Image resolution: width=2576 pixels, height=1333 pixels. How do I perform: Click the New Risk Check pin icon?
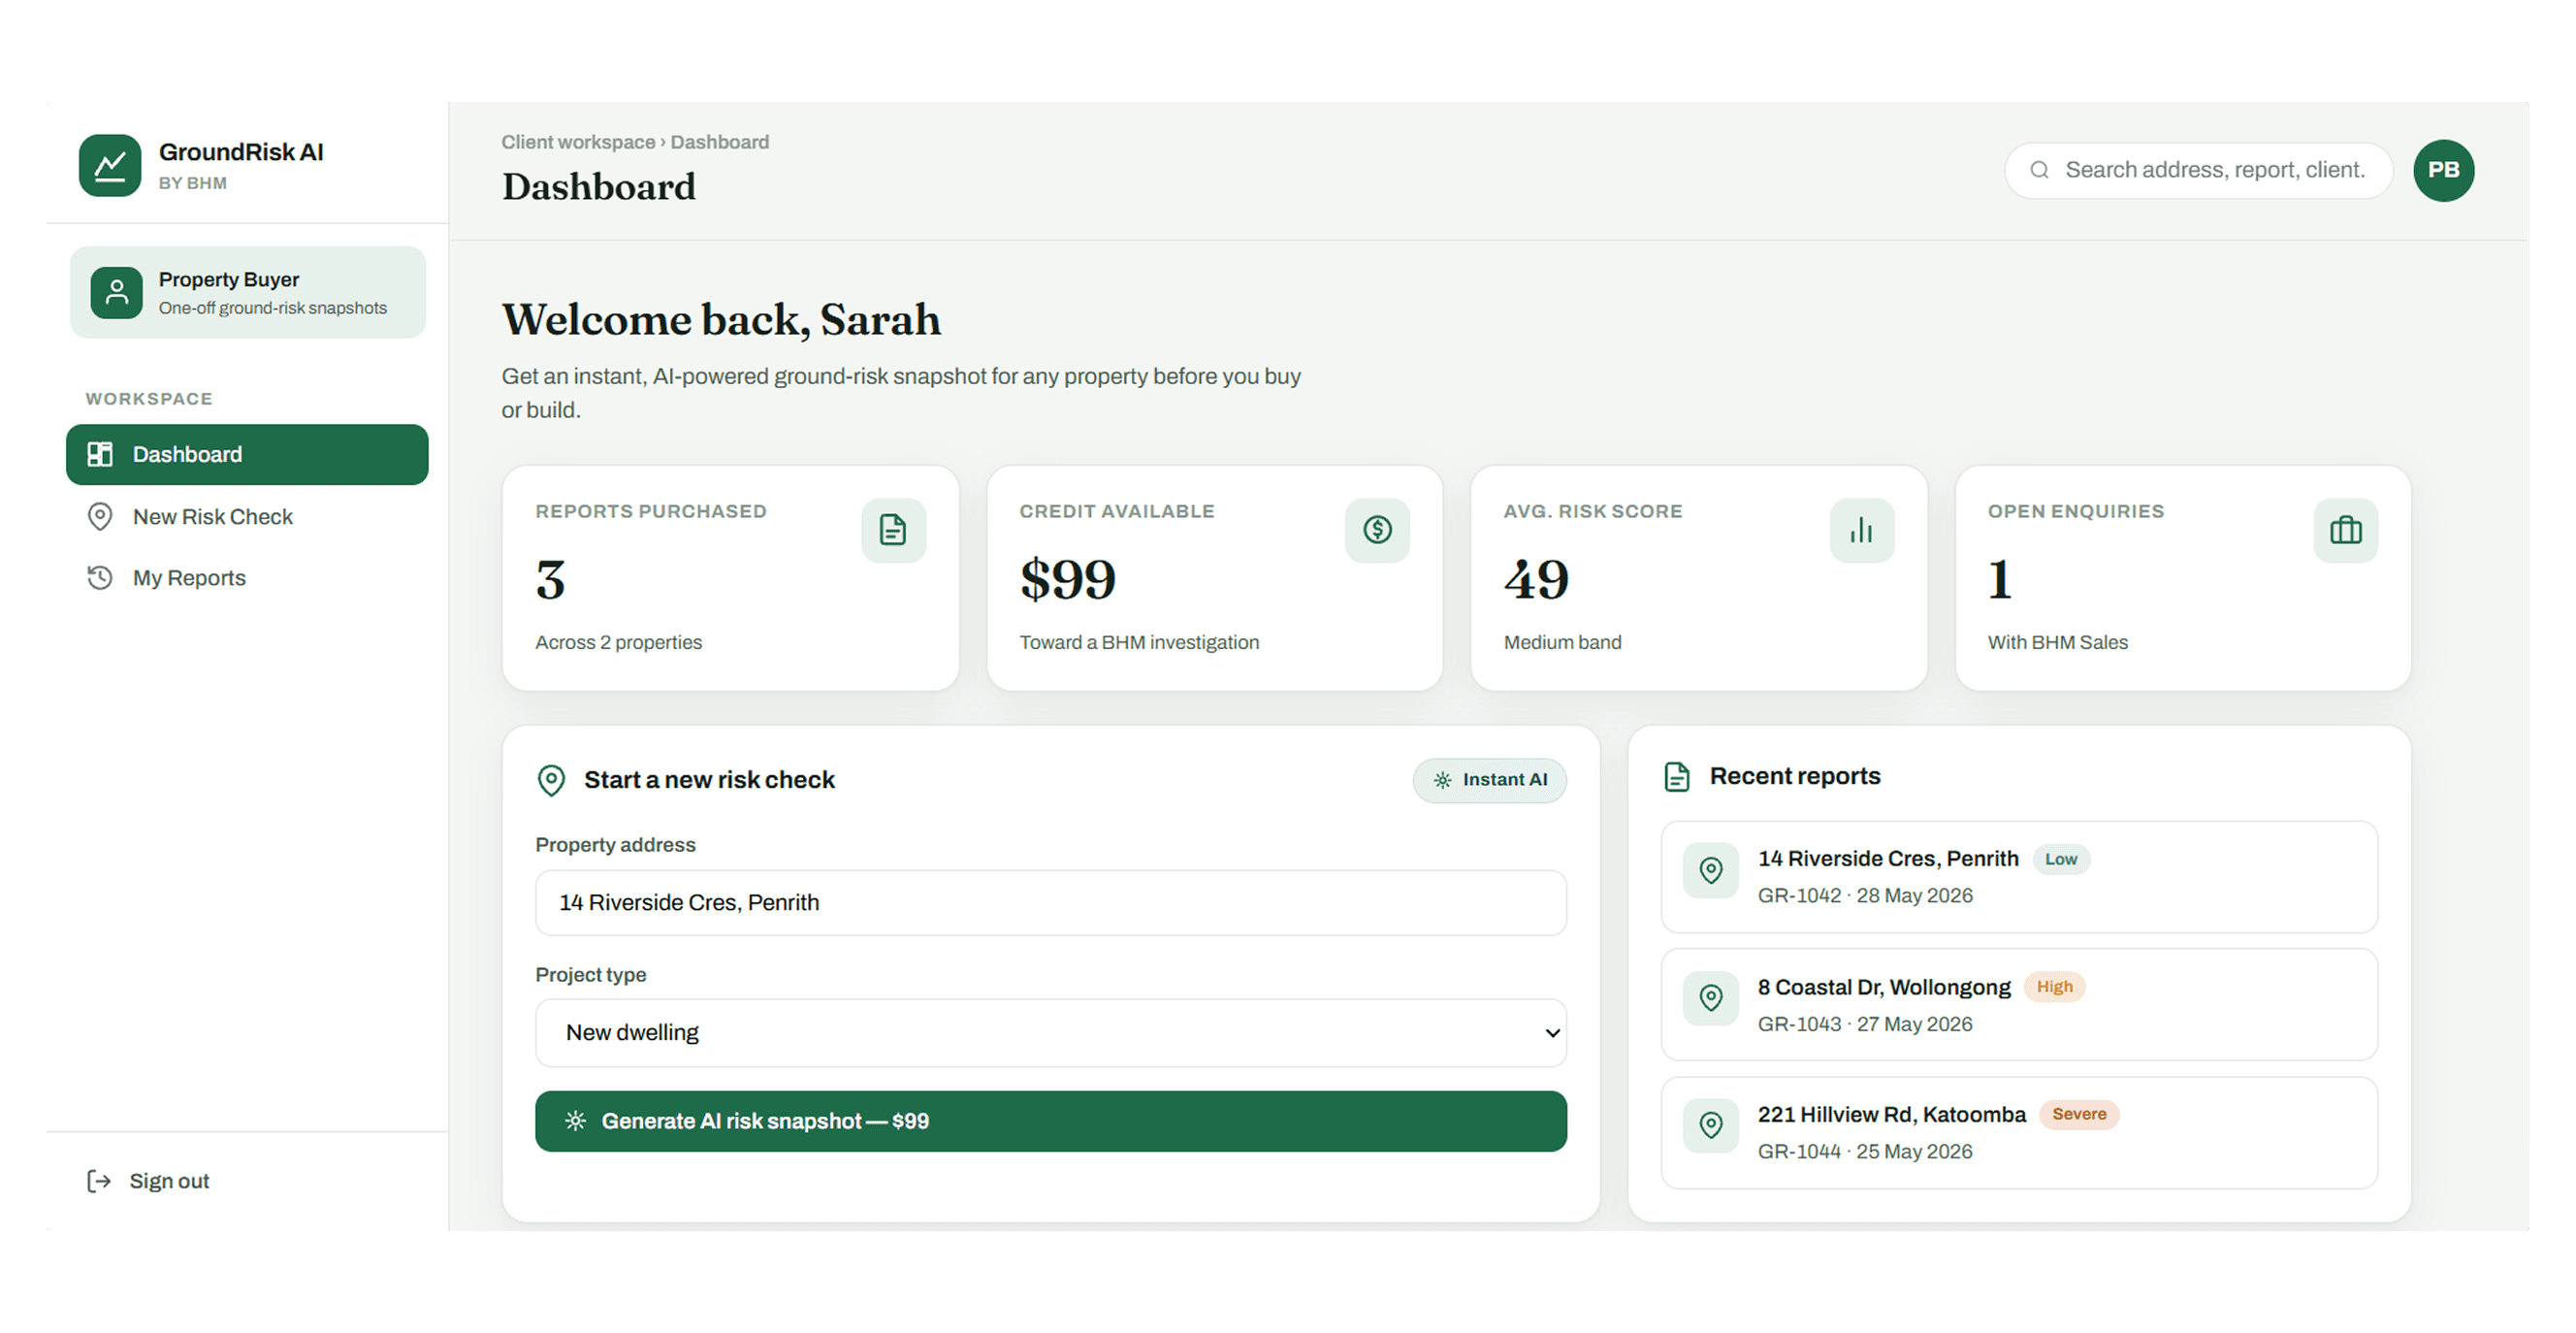tap(100, 517)
